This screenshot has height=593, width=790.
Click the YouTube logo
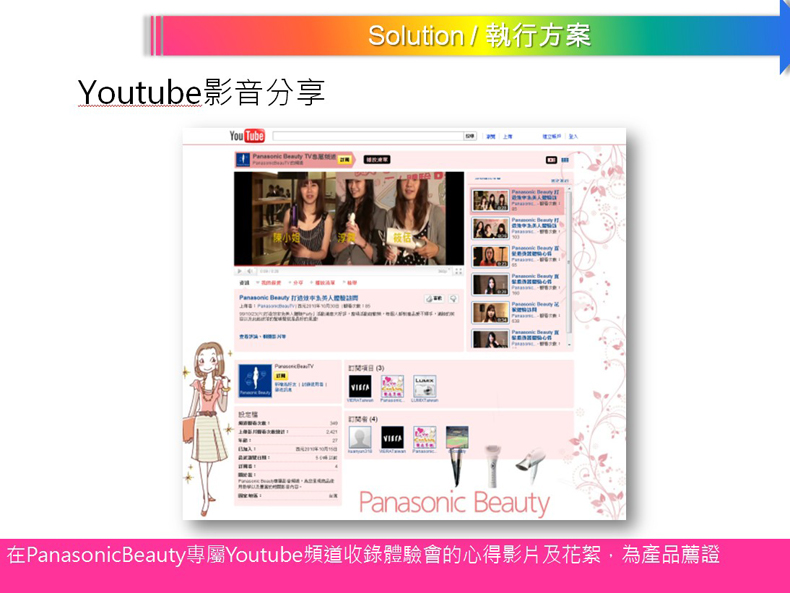pos(247,136)
